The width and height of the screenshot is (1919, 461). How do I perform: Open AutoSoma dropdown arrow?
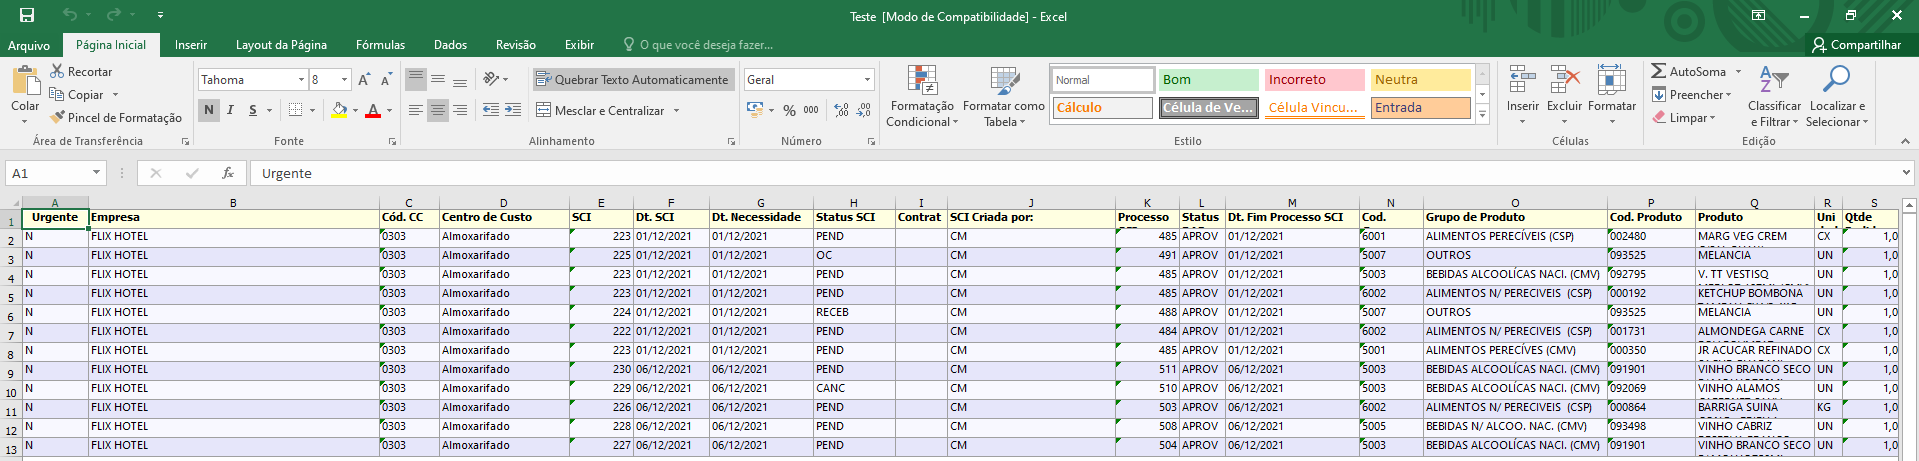pyautogui.click(x=1738, y=72)
